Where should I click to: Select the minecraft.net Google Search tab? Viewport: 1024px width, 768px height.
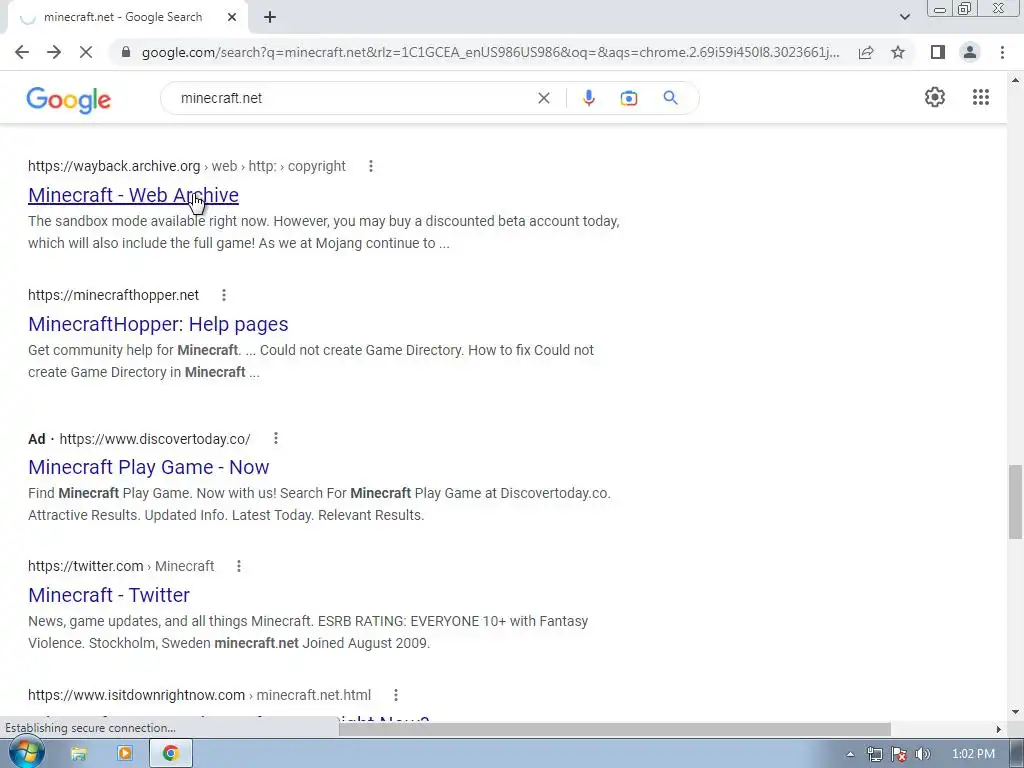point(123,17)
